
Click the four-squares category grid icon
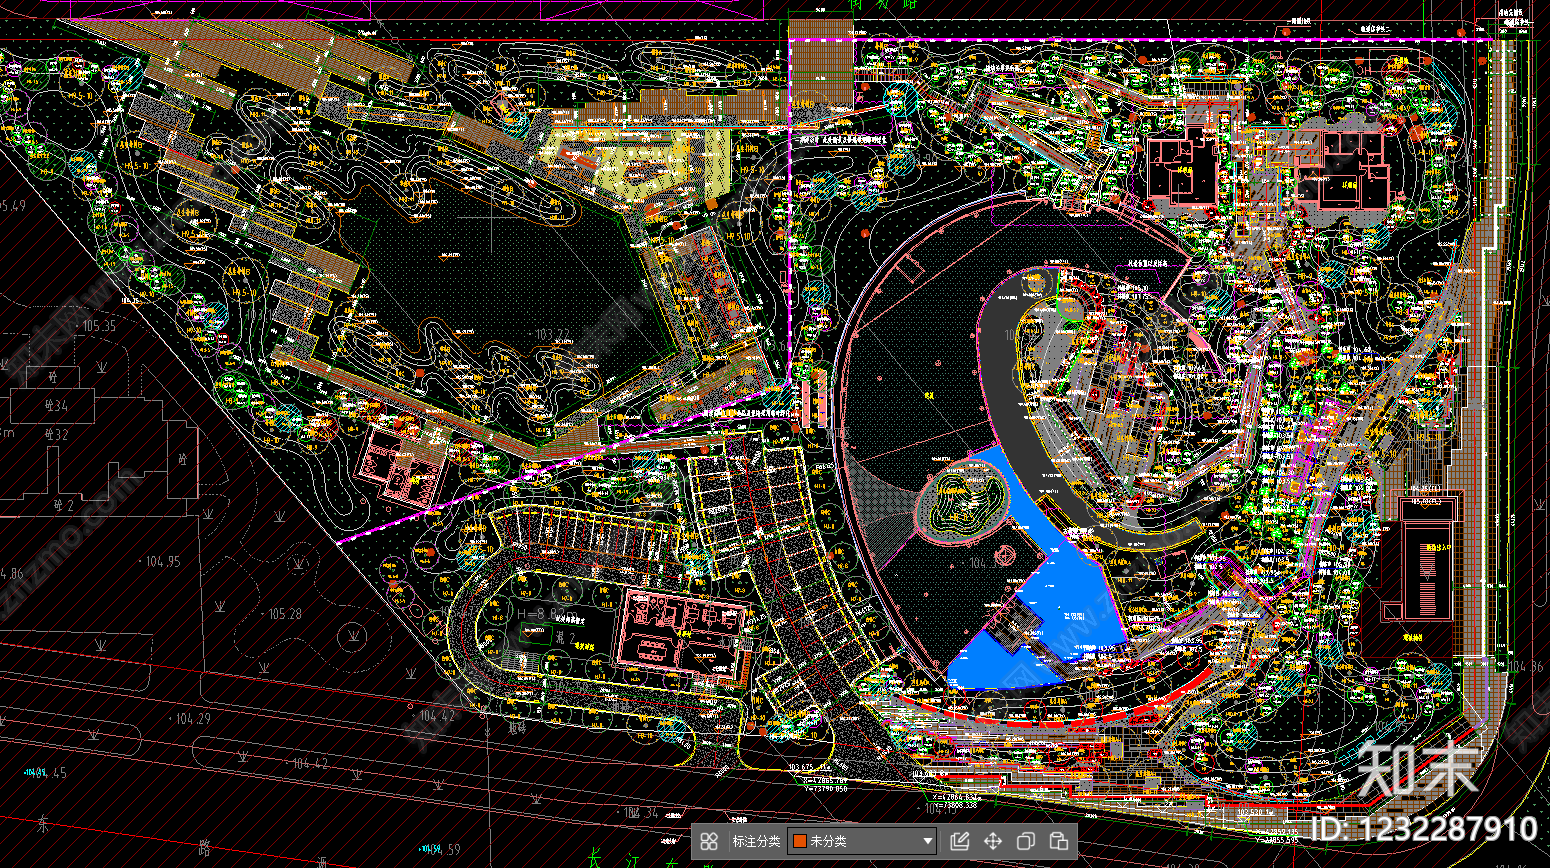pos(709,841)
